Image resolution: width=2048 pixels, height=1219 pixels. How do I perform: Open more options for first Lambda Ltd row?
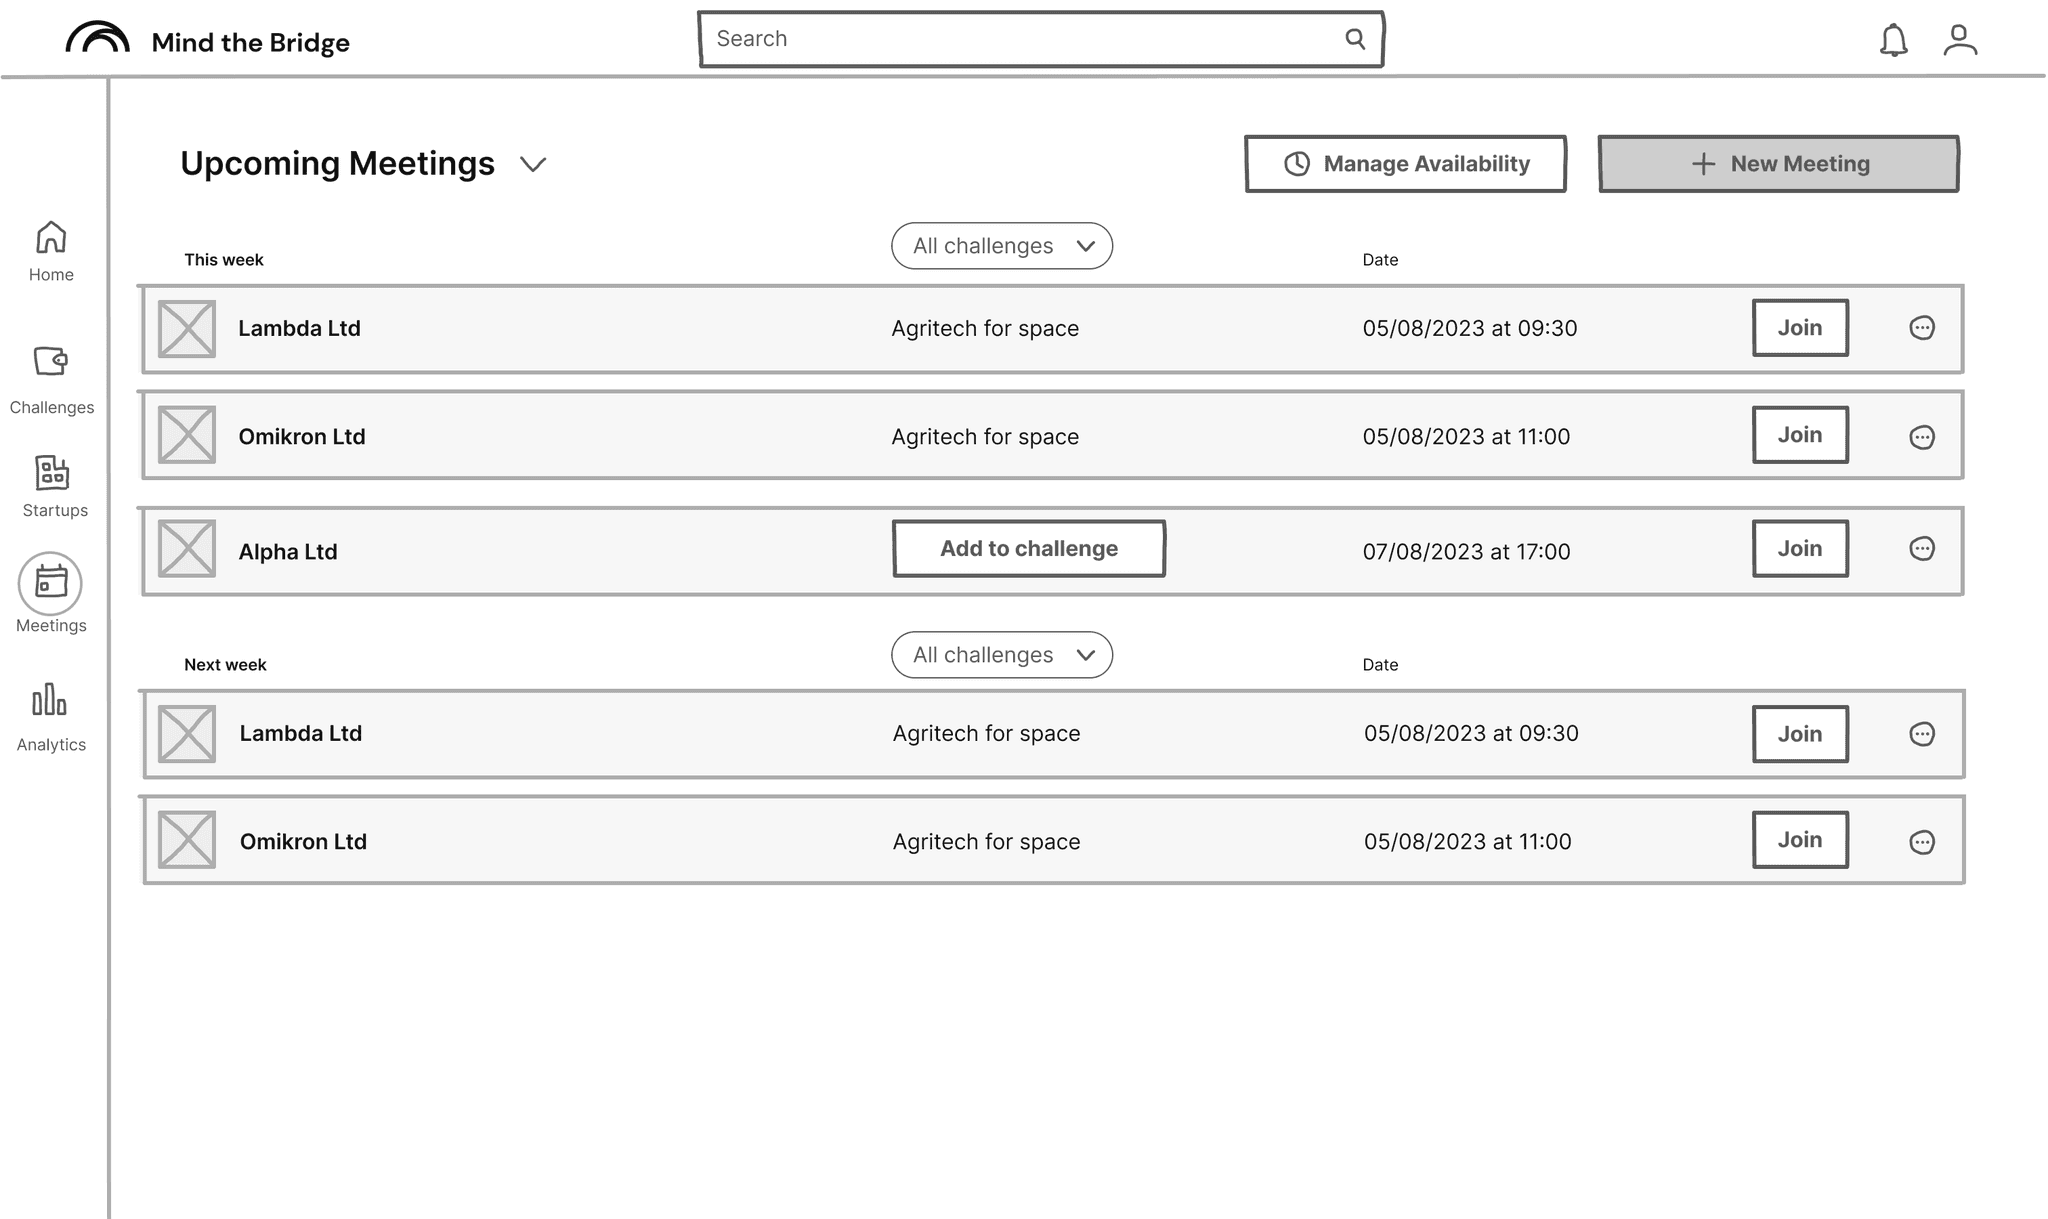pos(1921,328)
